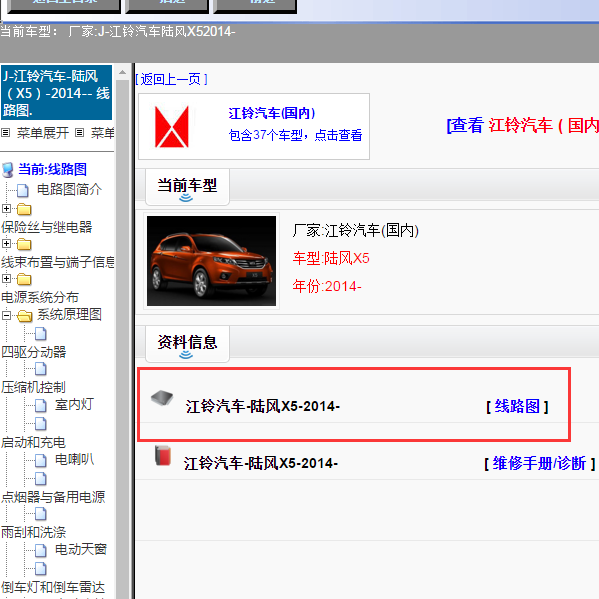
Task: Select 压缩机控制 tree label
Action: point(33,387)
